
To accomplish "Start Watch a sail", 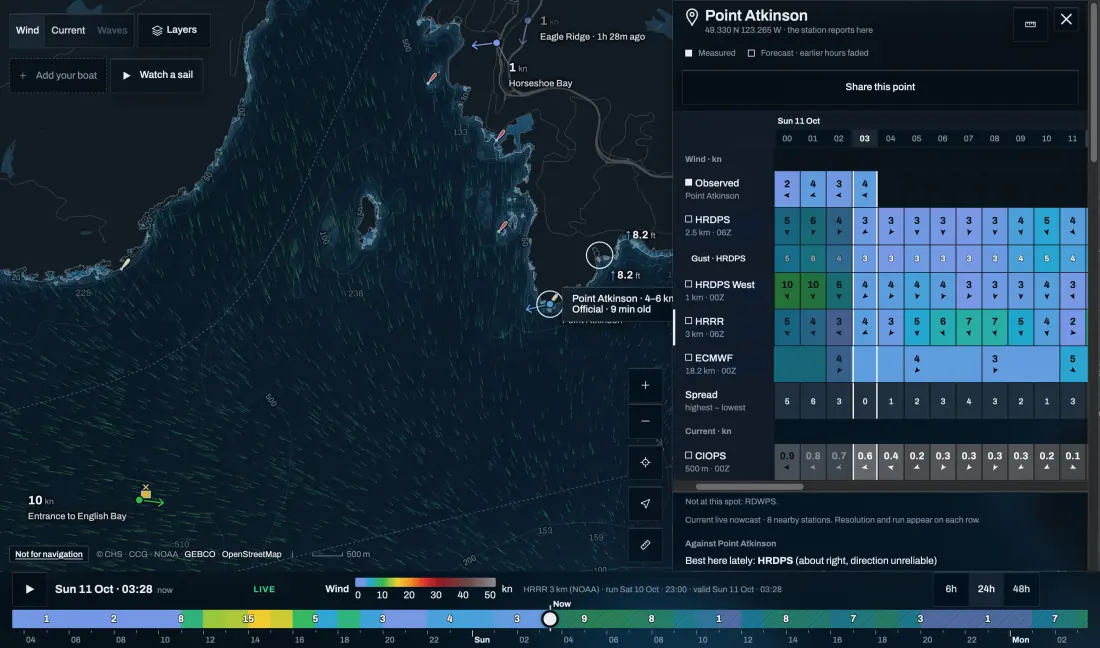I will pos(157,75).
